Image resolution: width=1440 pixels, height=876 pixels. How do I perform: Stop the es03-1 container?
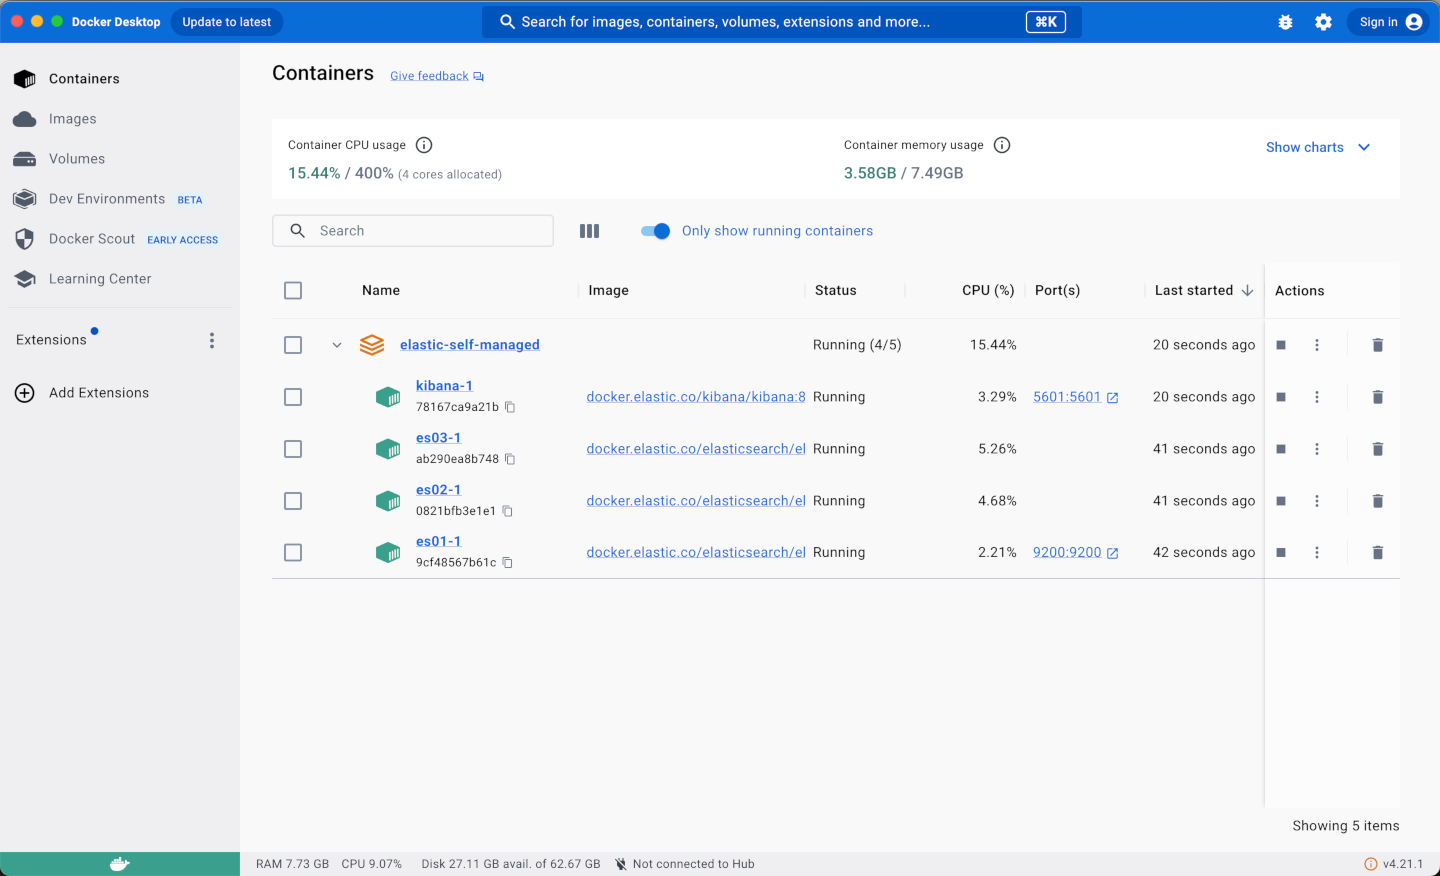(1281, 449)
